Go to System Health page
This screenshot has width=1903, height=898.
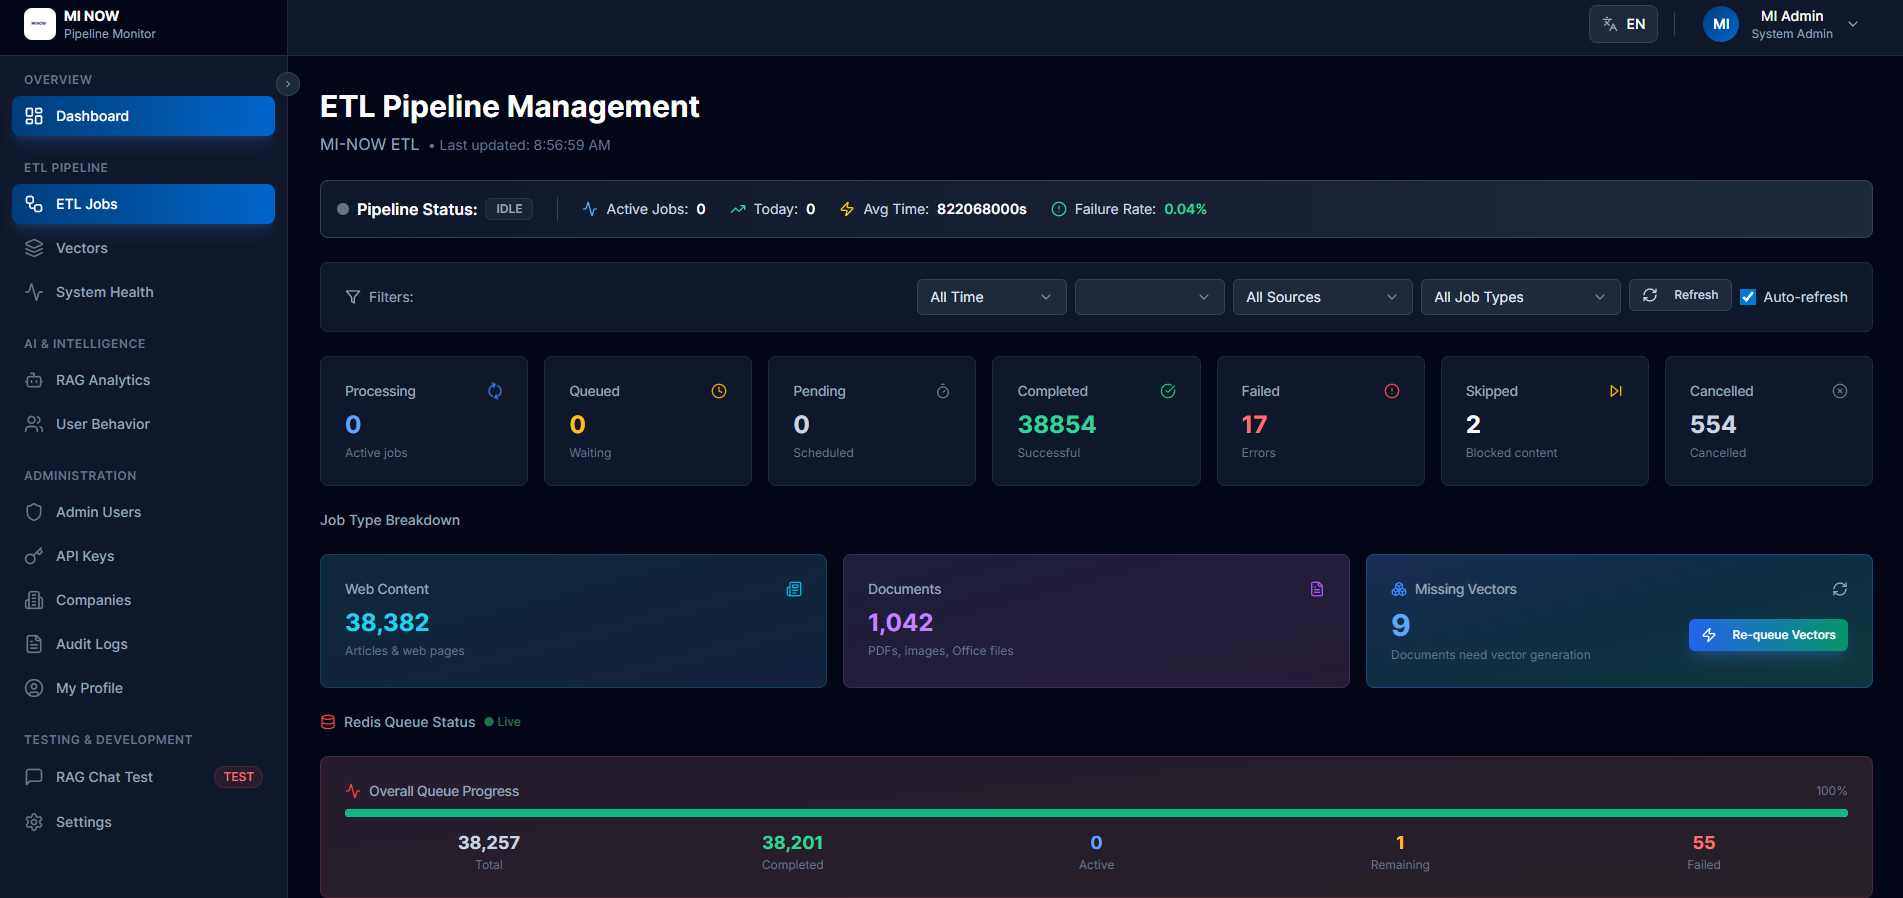[x=104, y=292]
